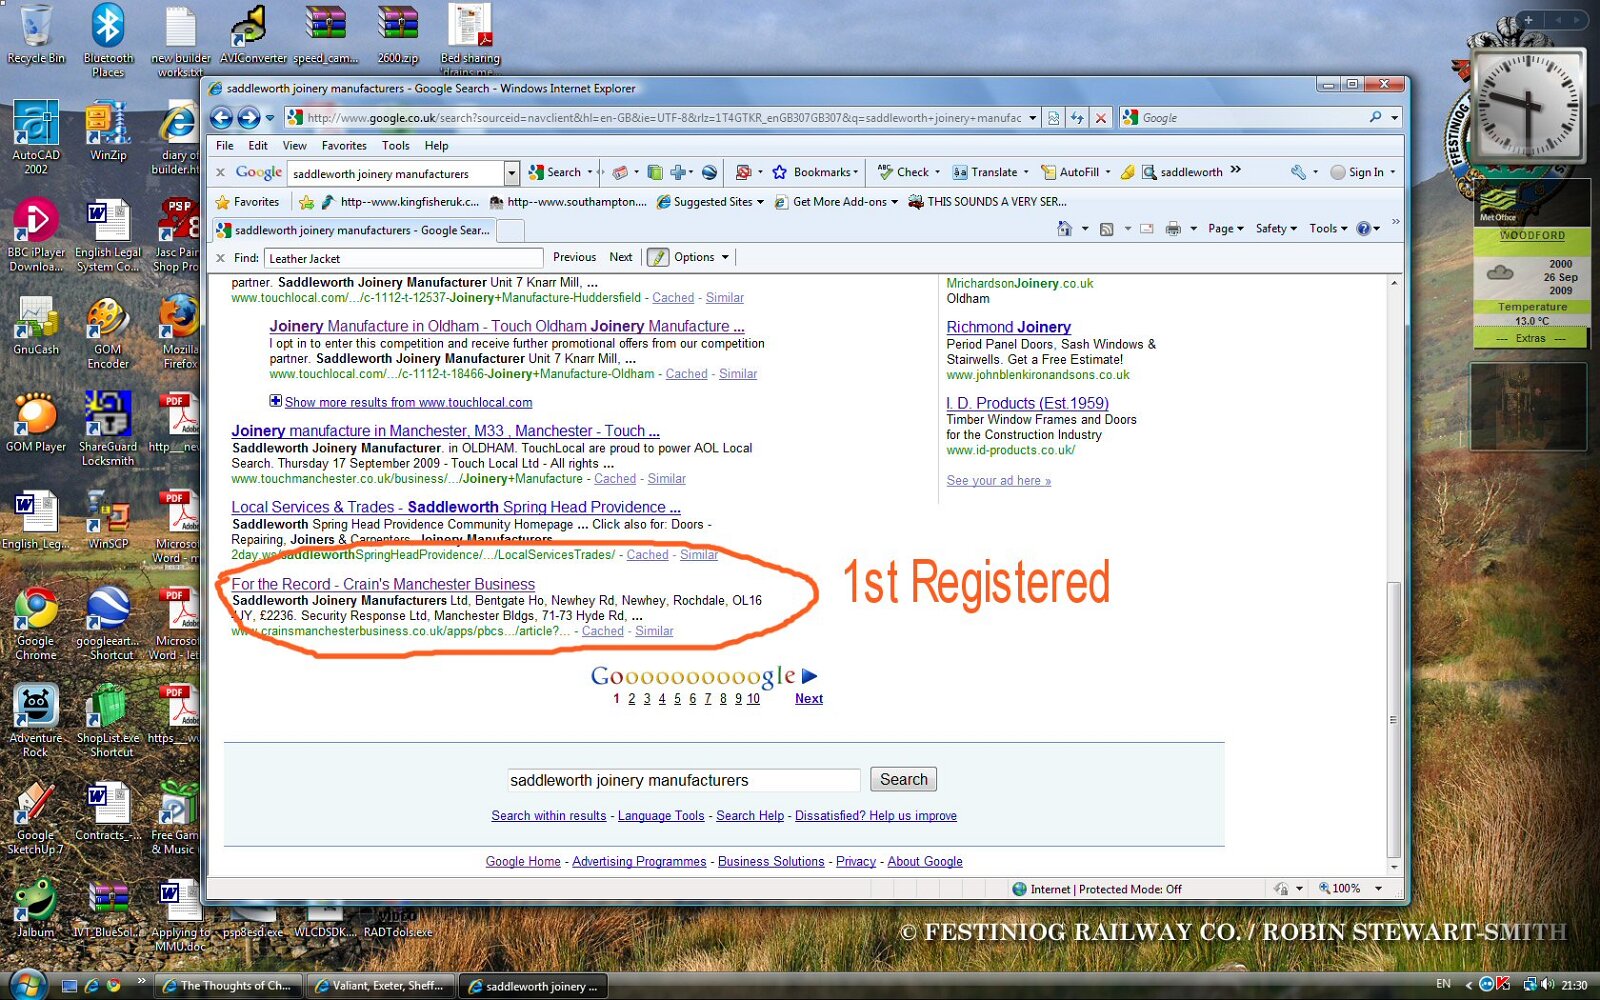Click the Search button below results
The image size is (1600, 1000).
coord(903,780)
